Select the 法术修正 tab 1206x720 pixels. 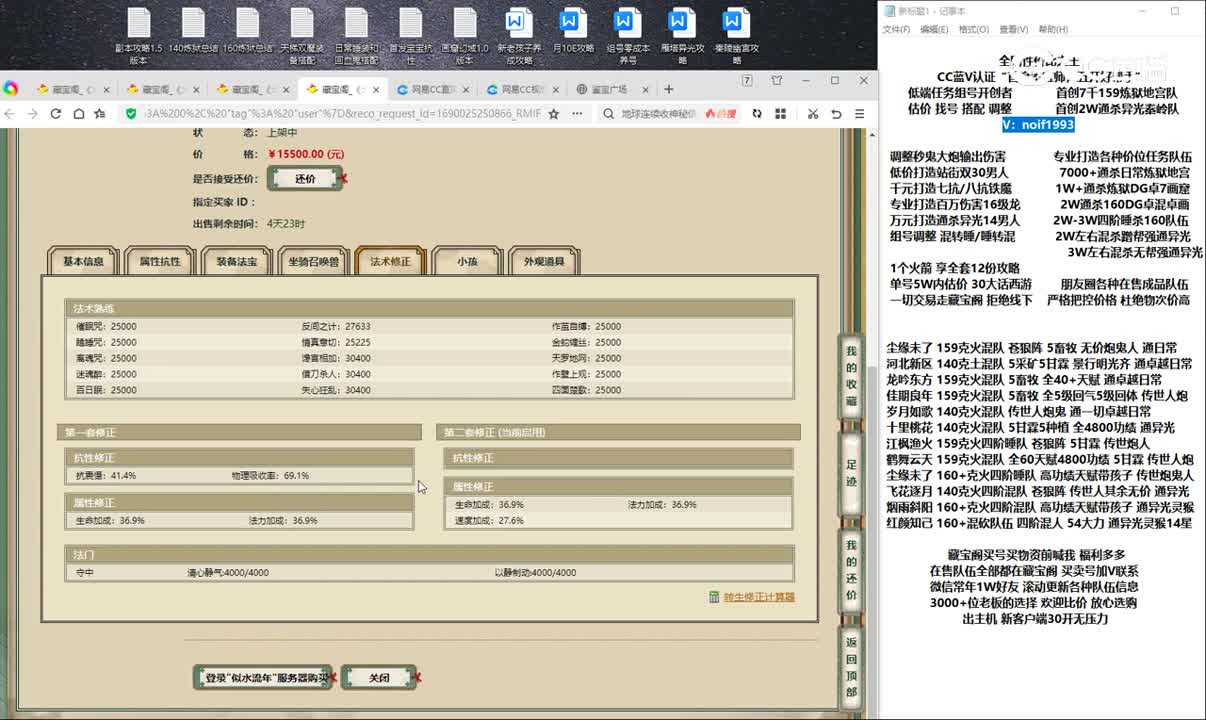click(x=391, y=262)
